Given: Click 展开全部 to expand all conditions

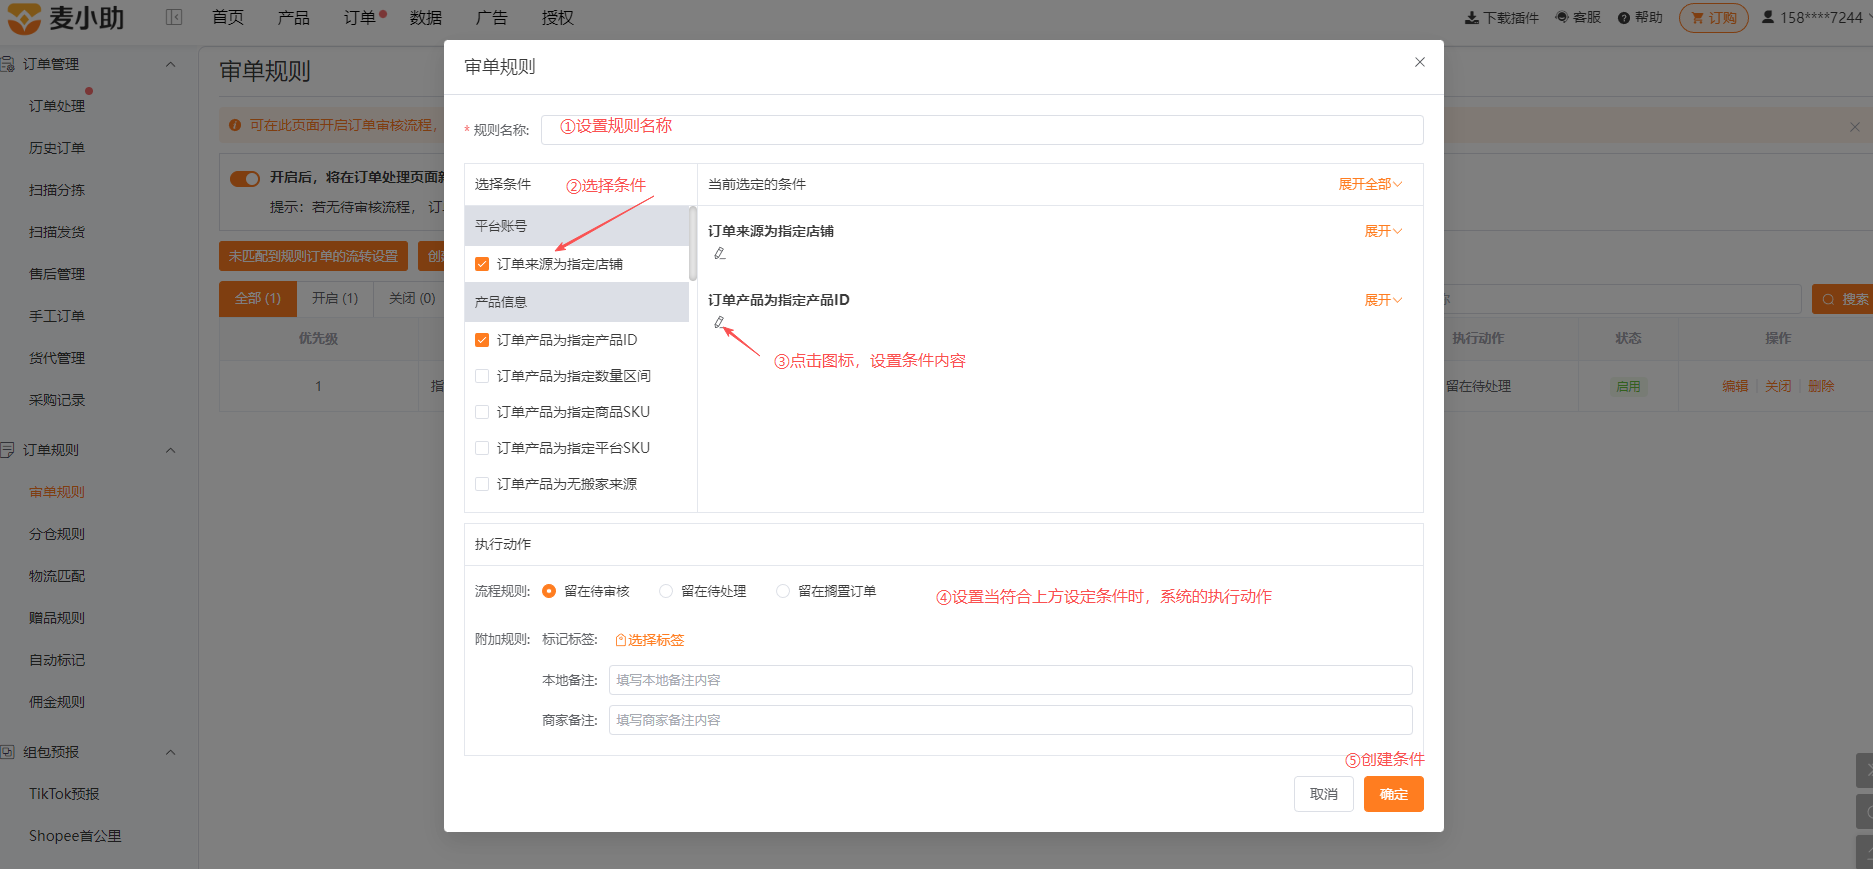Looking at the screenshot, I should coord(1370,184).
